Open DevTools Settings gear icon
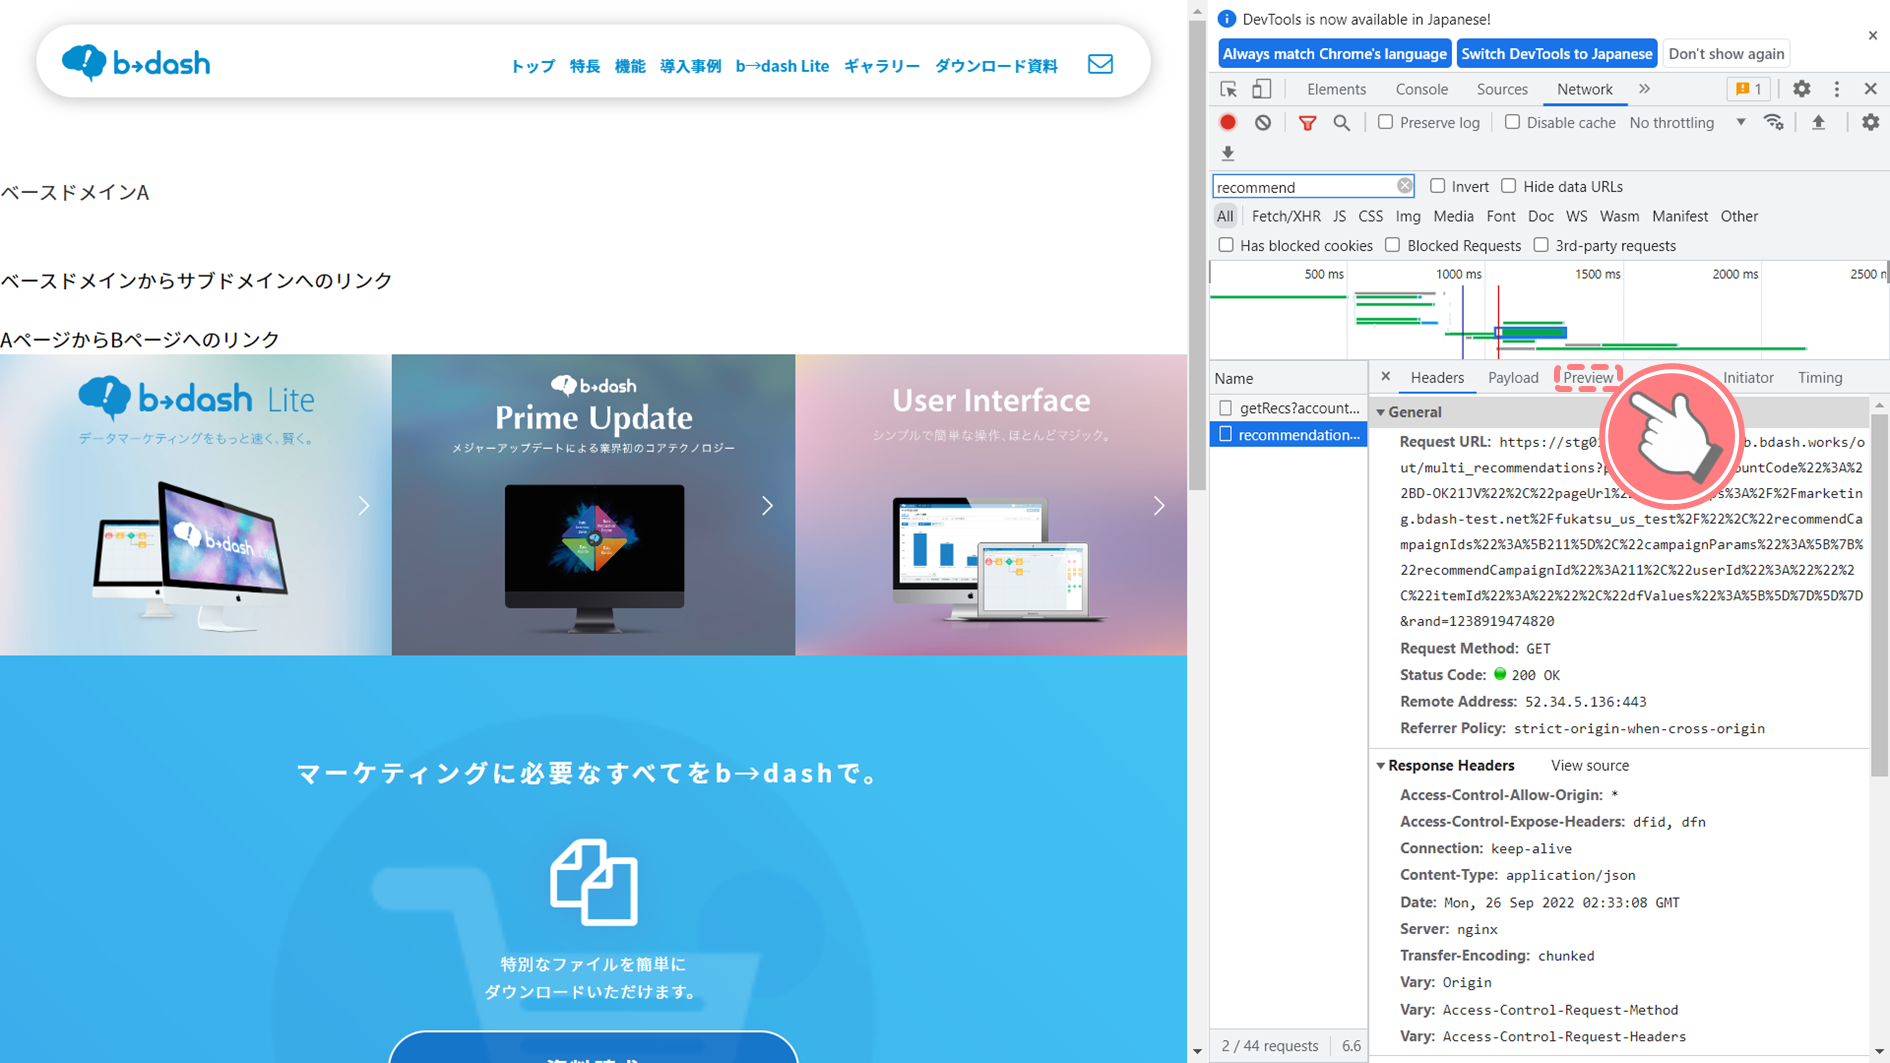Viewport: 1890px width, 1063px height. [1801, 89]
